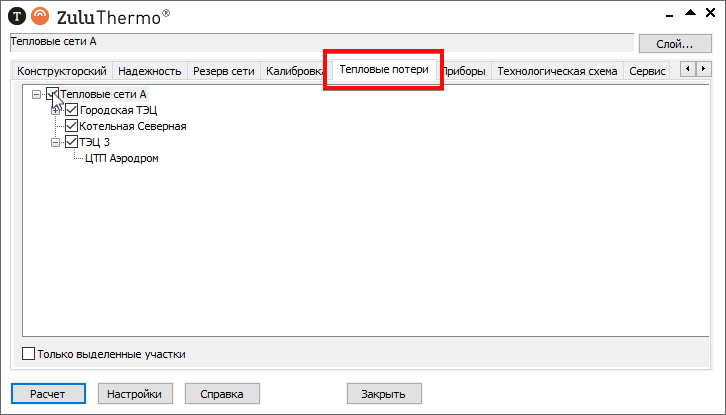Click the Слой... button
The image size is (726, 415).
point(672,44)
